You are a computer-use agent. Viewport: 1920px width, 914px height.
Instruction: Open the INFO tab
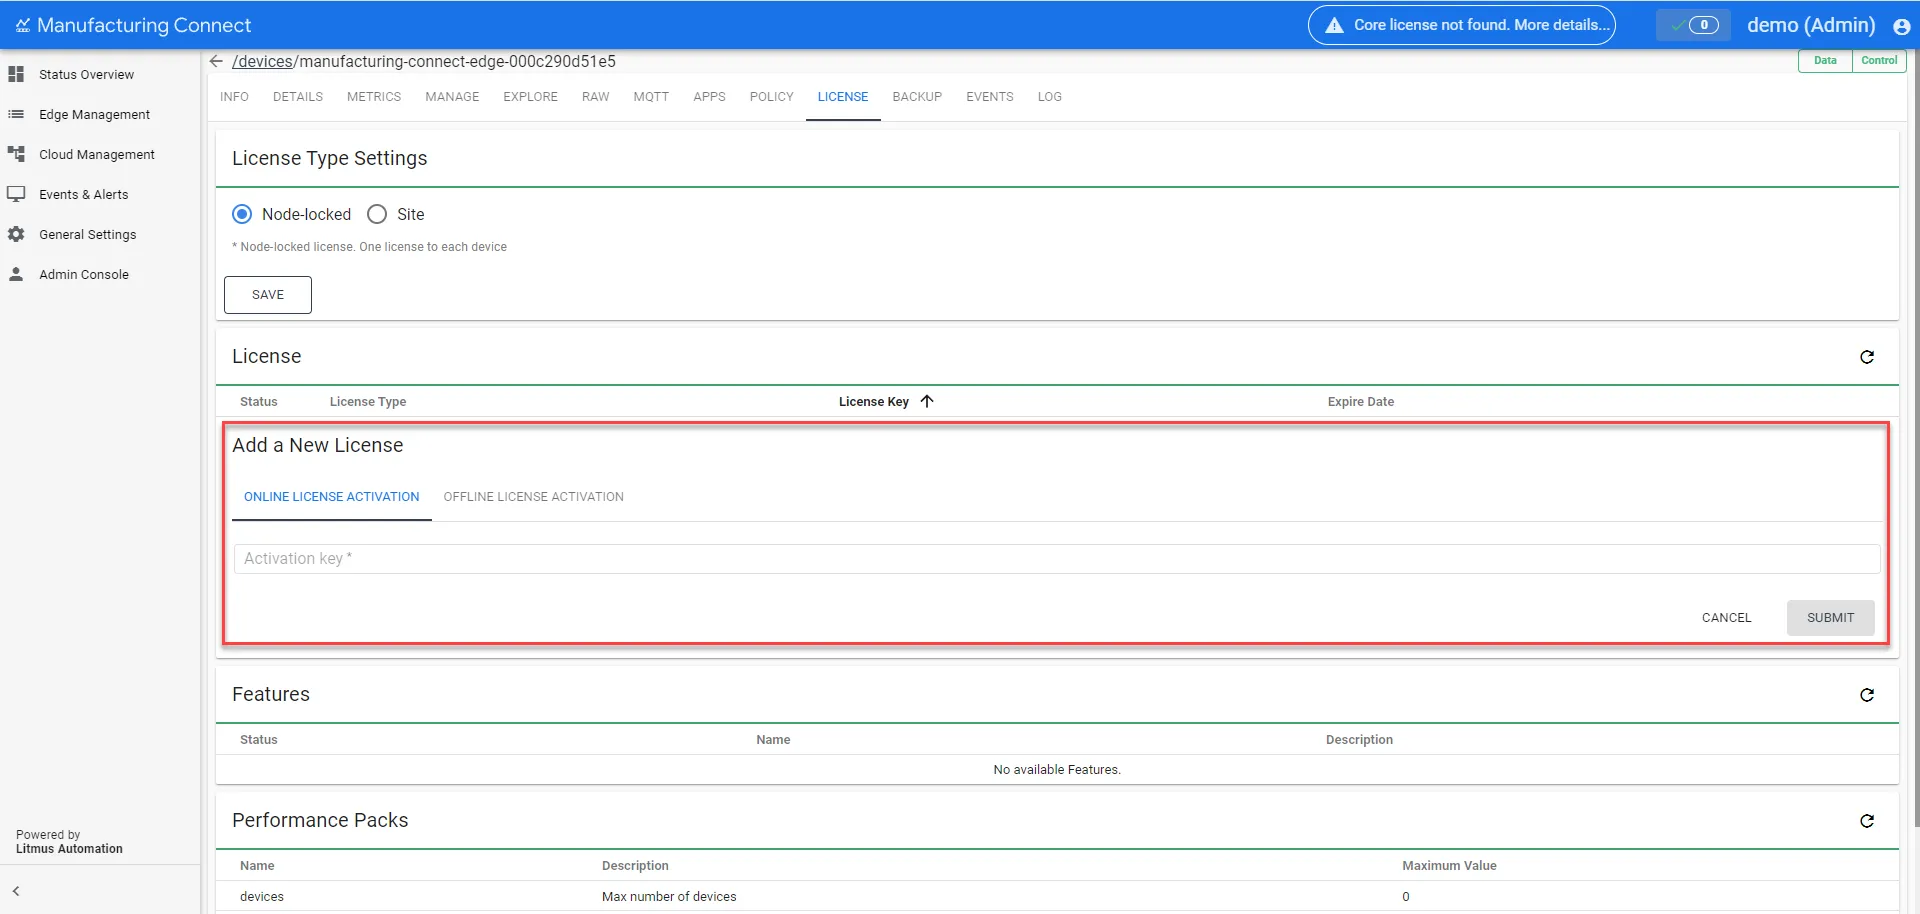pos(234,97)
